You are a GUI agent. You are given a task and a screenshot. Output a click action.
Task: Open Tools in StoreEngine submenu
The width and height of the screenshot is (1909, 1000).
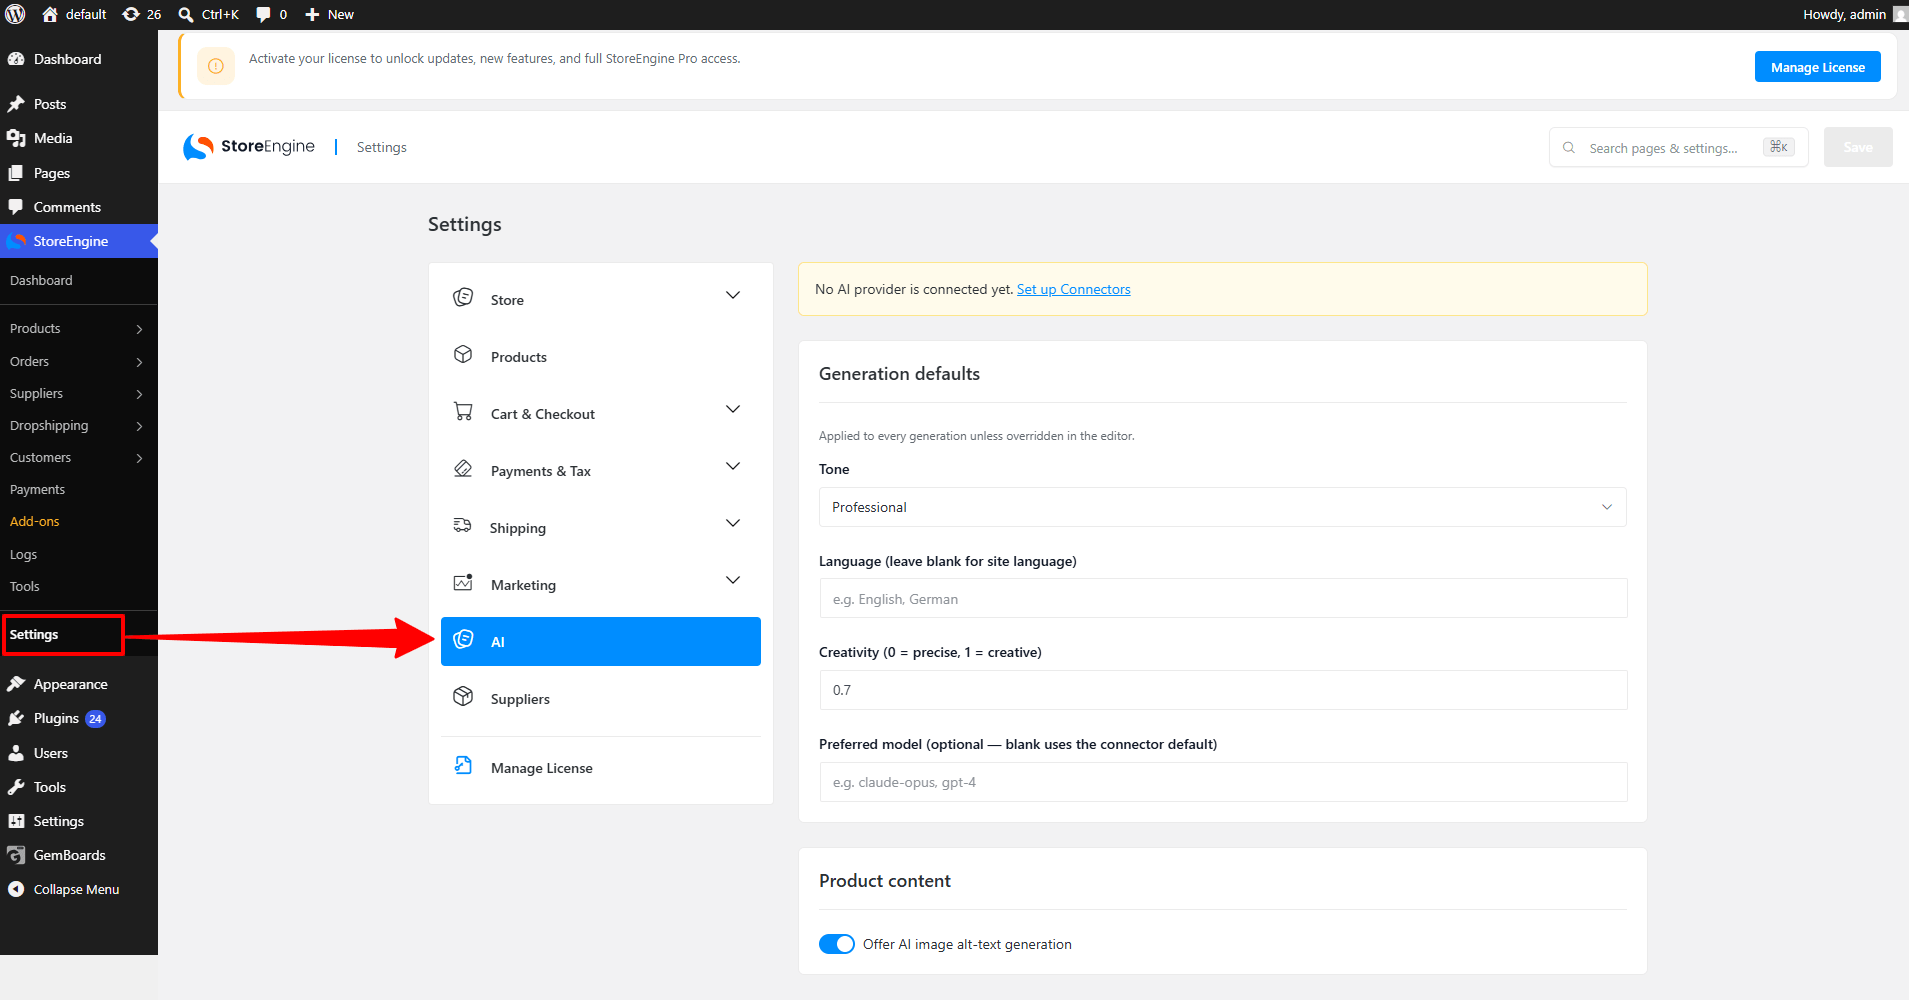(x=25, y=586)
